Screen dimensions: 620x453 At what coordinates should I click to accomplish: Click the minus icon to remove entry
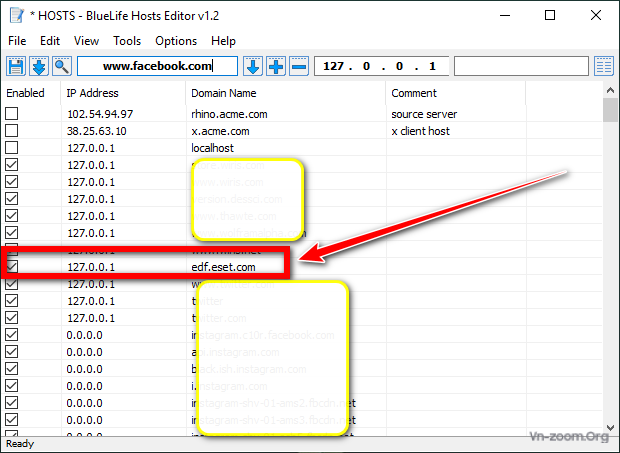click(299, 66)
